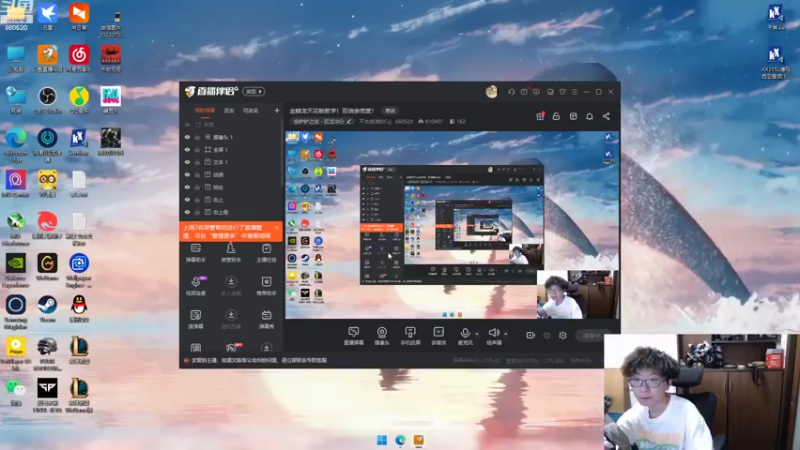Toggle the lock on 摄像头 1 source
The height and width of the screenshot is (450, 800).
197,137
